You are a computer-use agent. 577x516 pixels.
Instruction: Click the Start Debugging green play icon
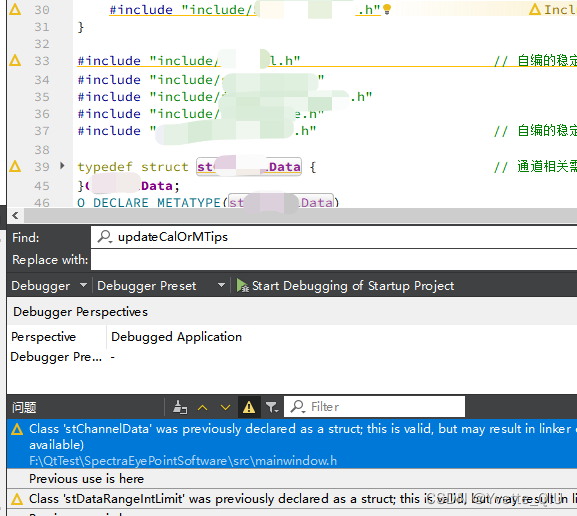[x=243, y=286]
